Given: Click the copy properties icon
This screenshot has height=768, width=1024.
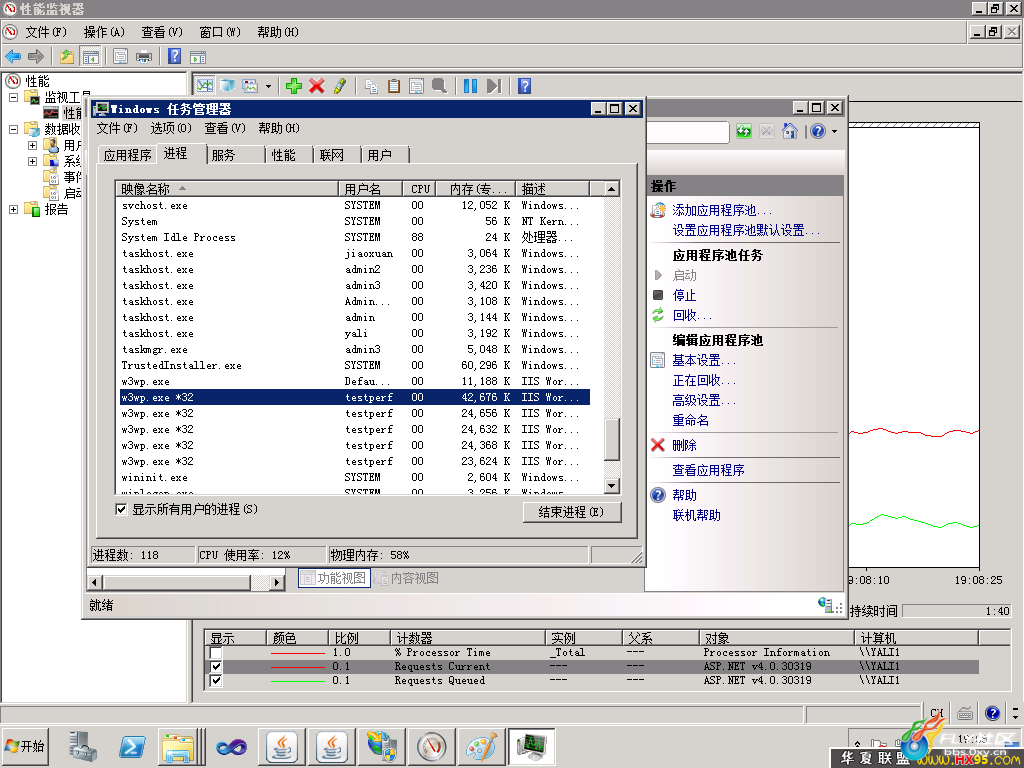Looking at the screenshot, I should pos(371,86).
